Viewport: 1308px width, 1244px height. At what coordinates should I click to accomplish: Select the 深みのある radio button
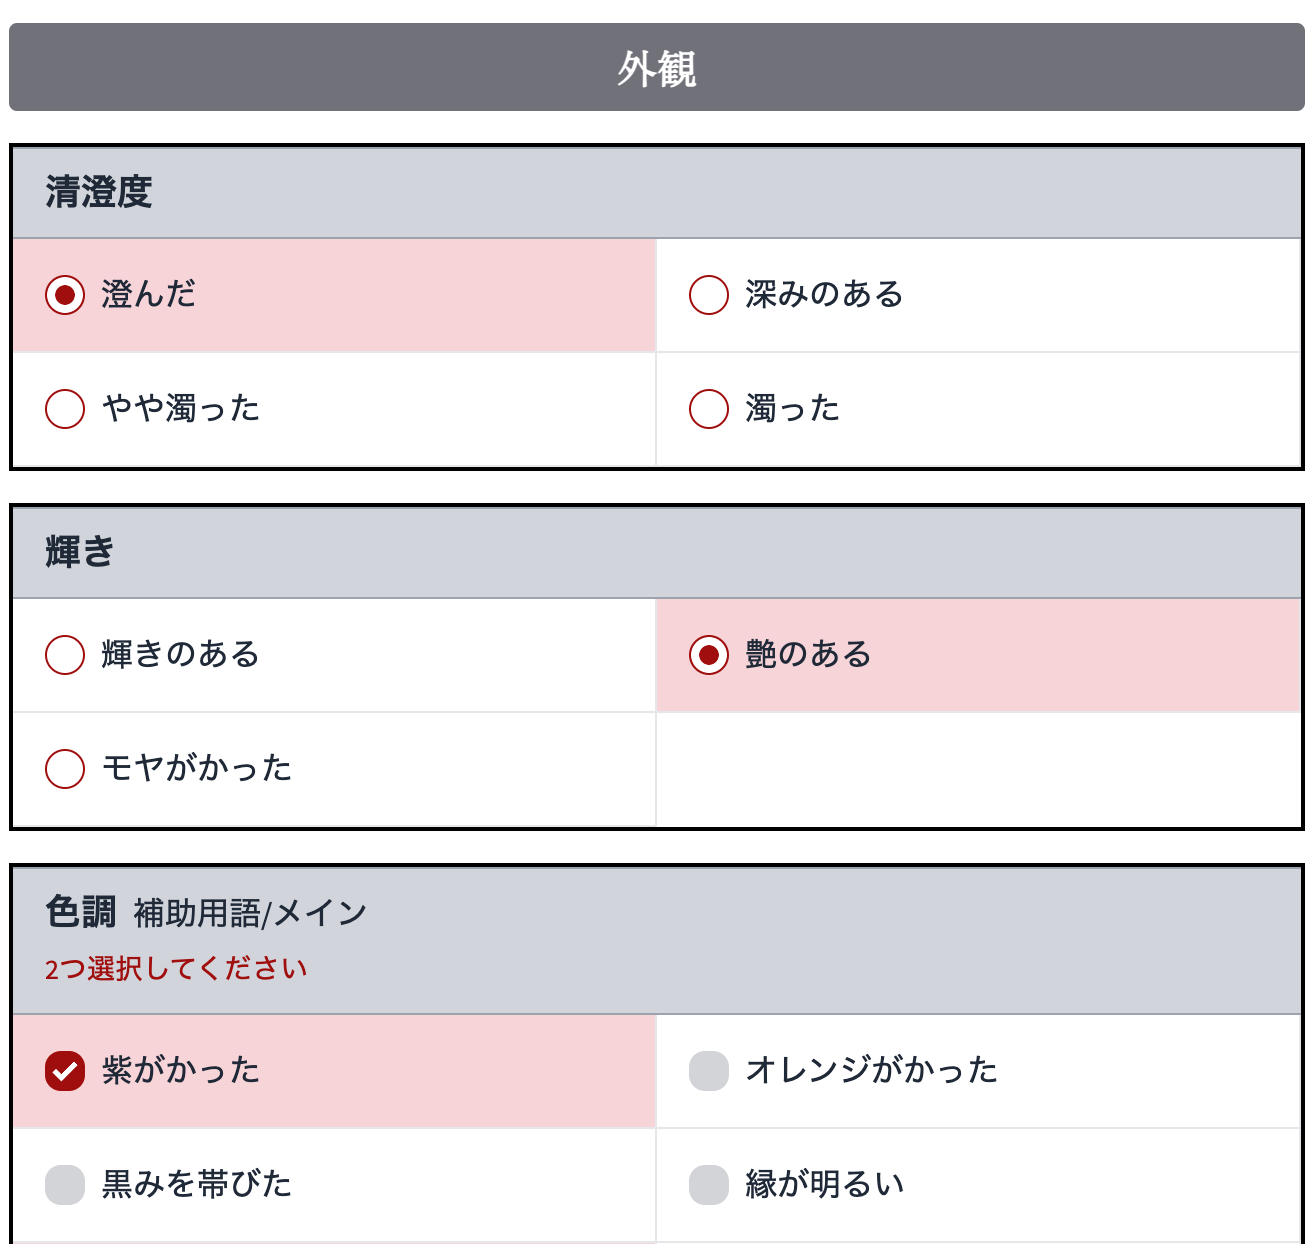(x=709, y=295)
